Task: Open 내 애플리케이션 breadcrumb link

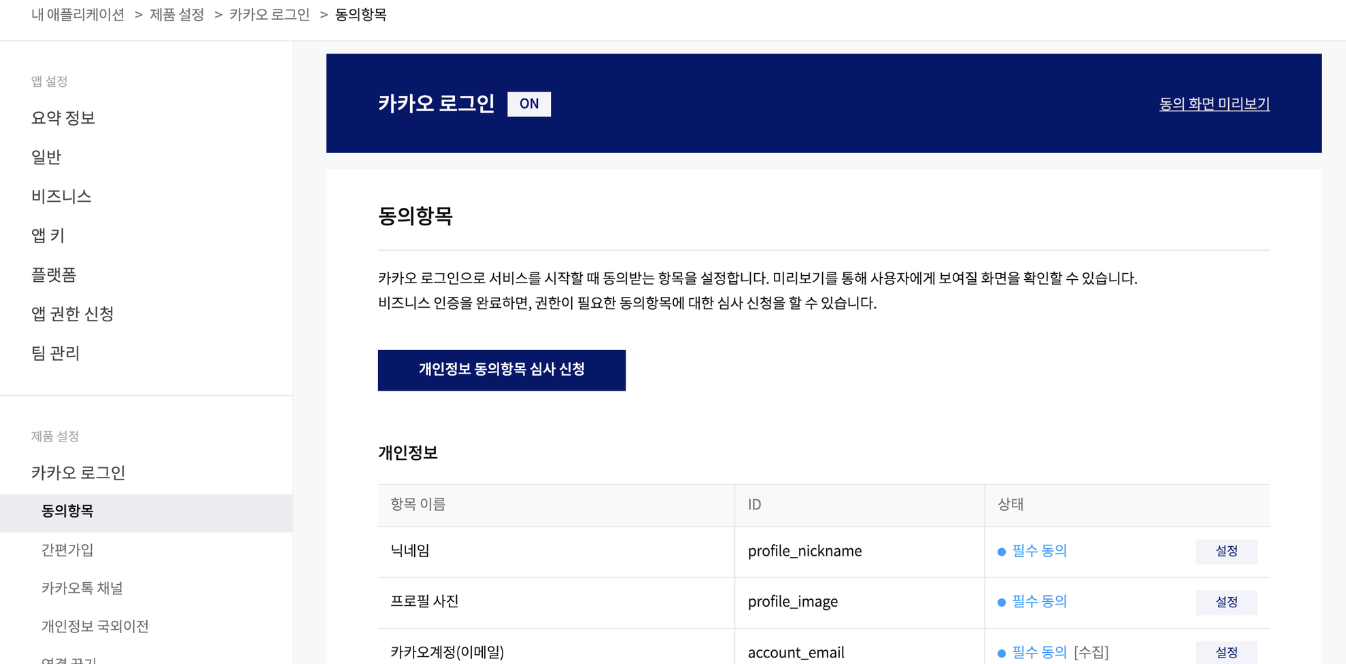Action: (78, 15)
